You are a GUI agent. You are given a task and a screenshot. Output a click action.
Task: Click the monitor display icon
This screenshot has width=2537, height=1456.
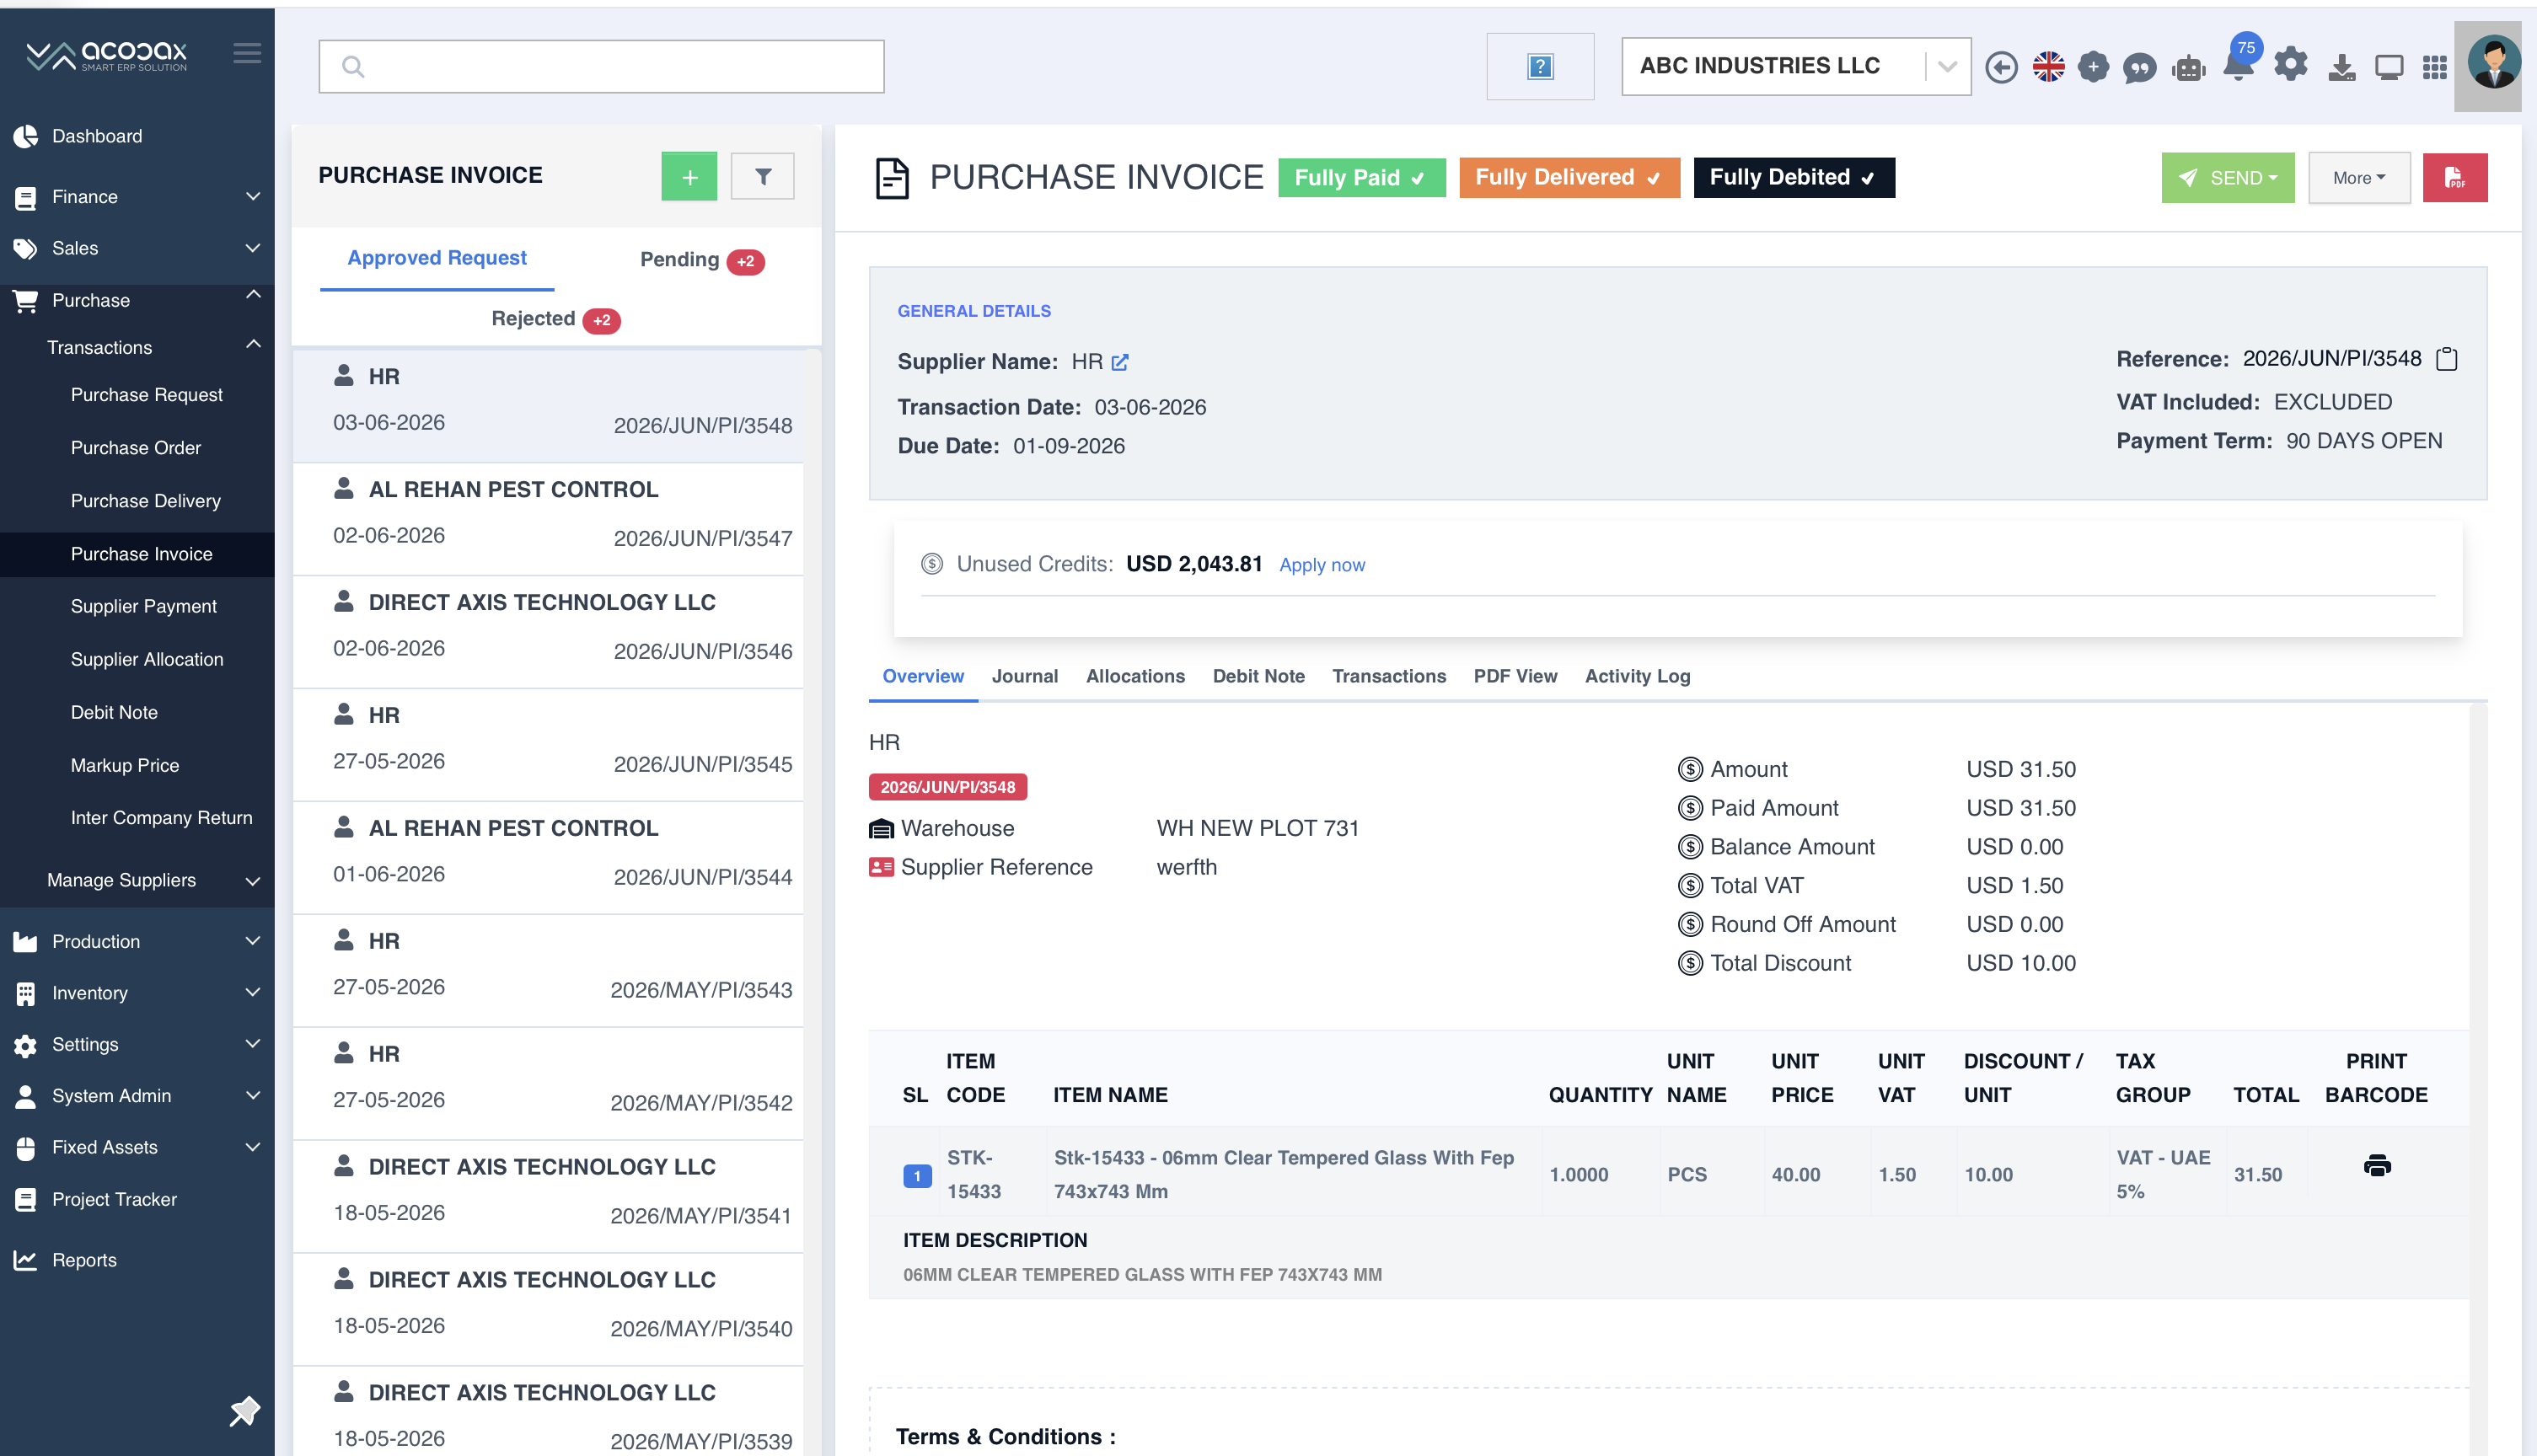click(2388, 67)
